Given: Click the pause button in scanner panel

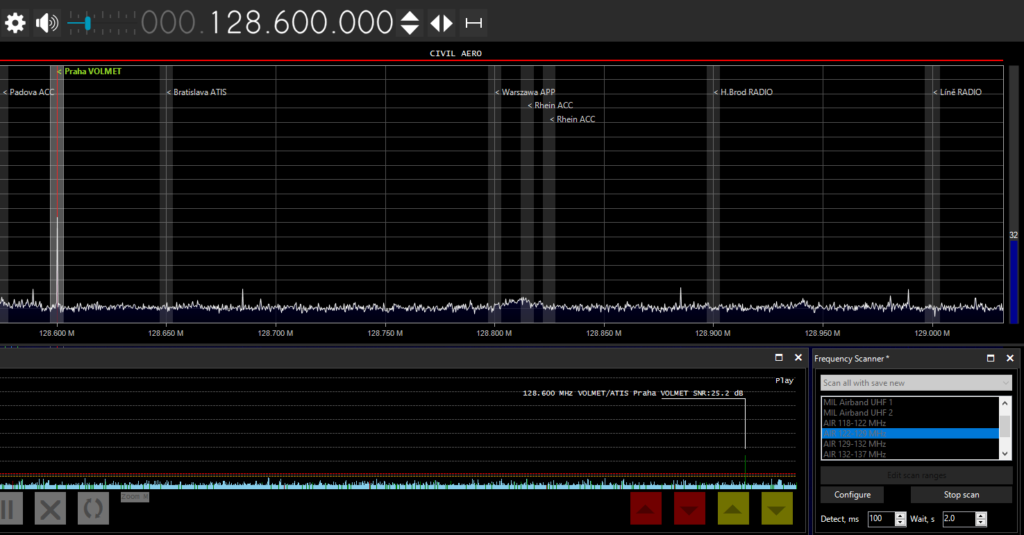Looking at the screenshot, I should 10,509.
